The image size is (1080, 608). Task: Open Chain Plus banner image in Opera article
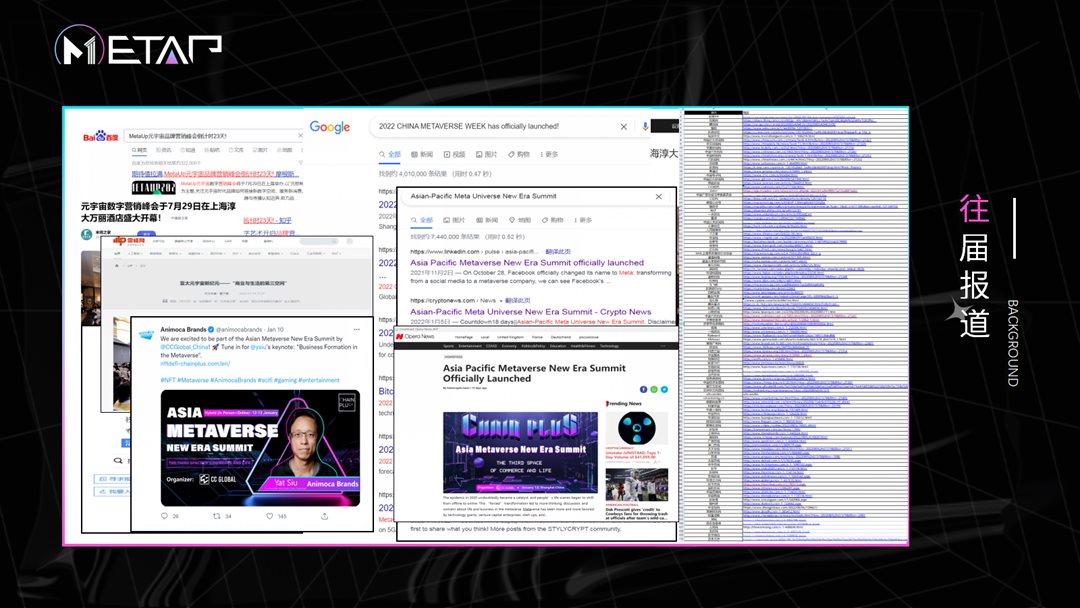pyautogui.click(x=520, y=452)
